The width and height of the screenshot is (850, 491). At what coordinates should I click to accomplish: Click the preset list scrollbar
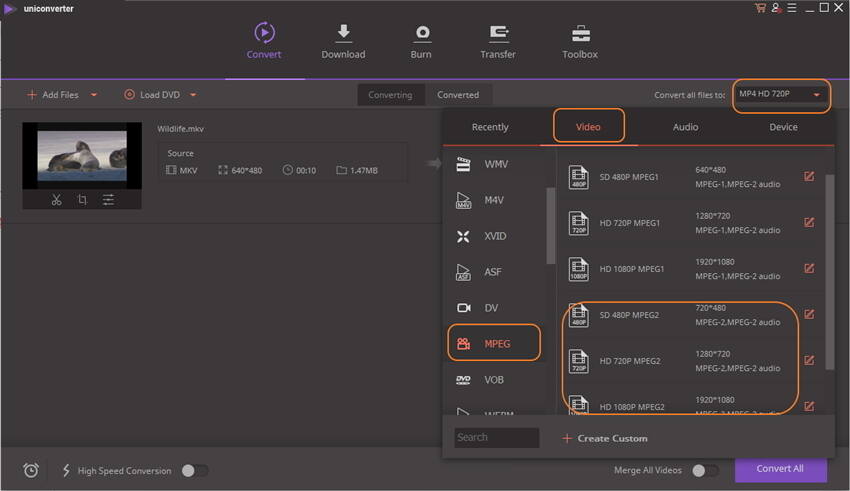tap(829, 272)
